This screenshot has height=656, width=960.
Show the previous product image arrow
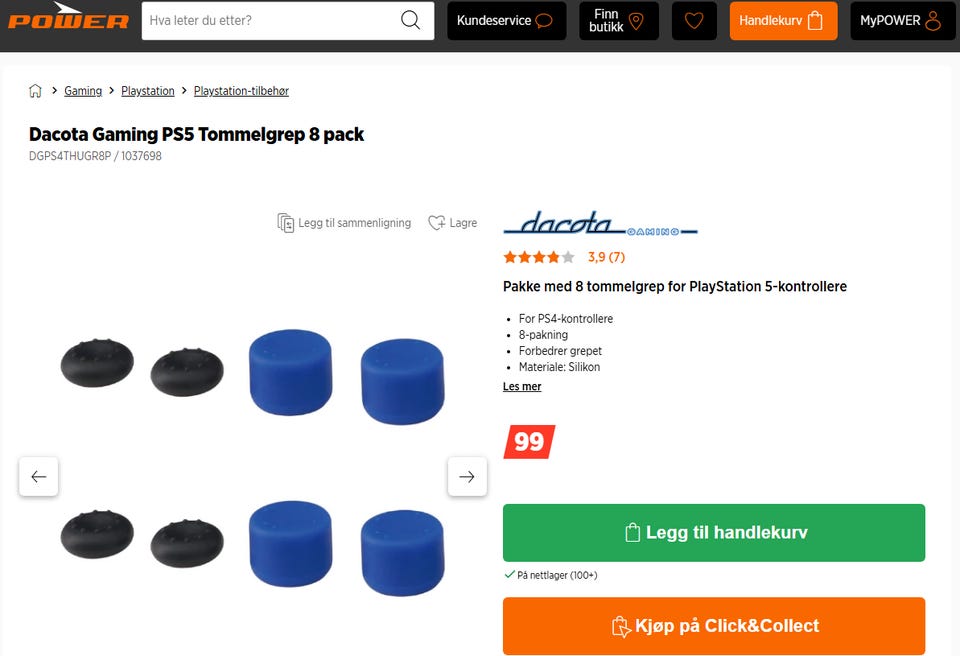pyautogui.click(x=39, y=476)
